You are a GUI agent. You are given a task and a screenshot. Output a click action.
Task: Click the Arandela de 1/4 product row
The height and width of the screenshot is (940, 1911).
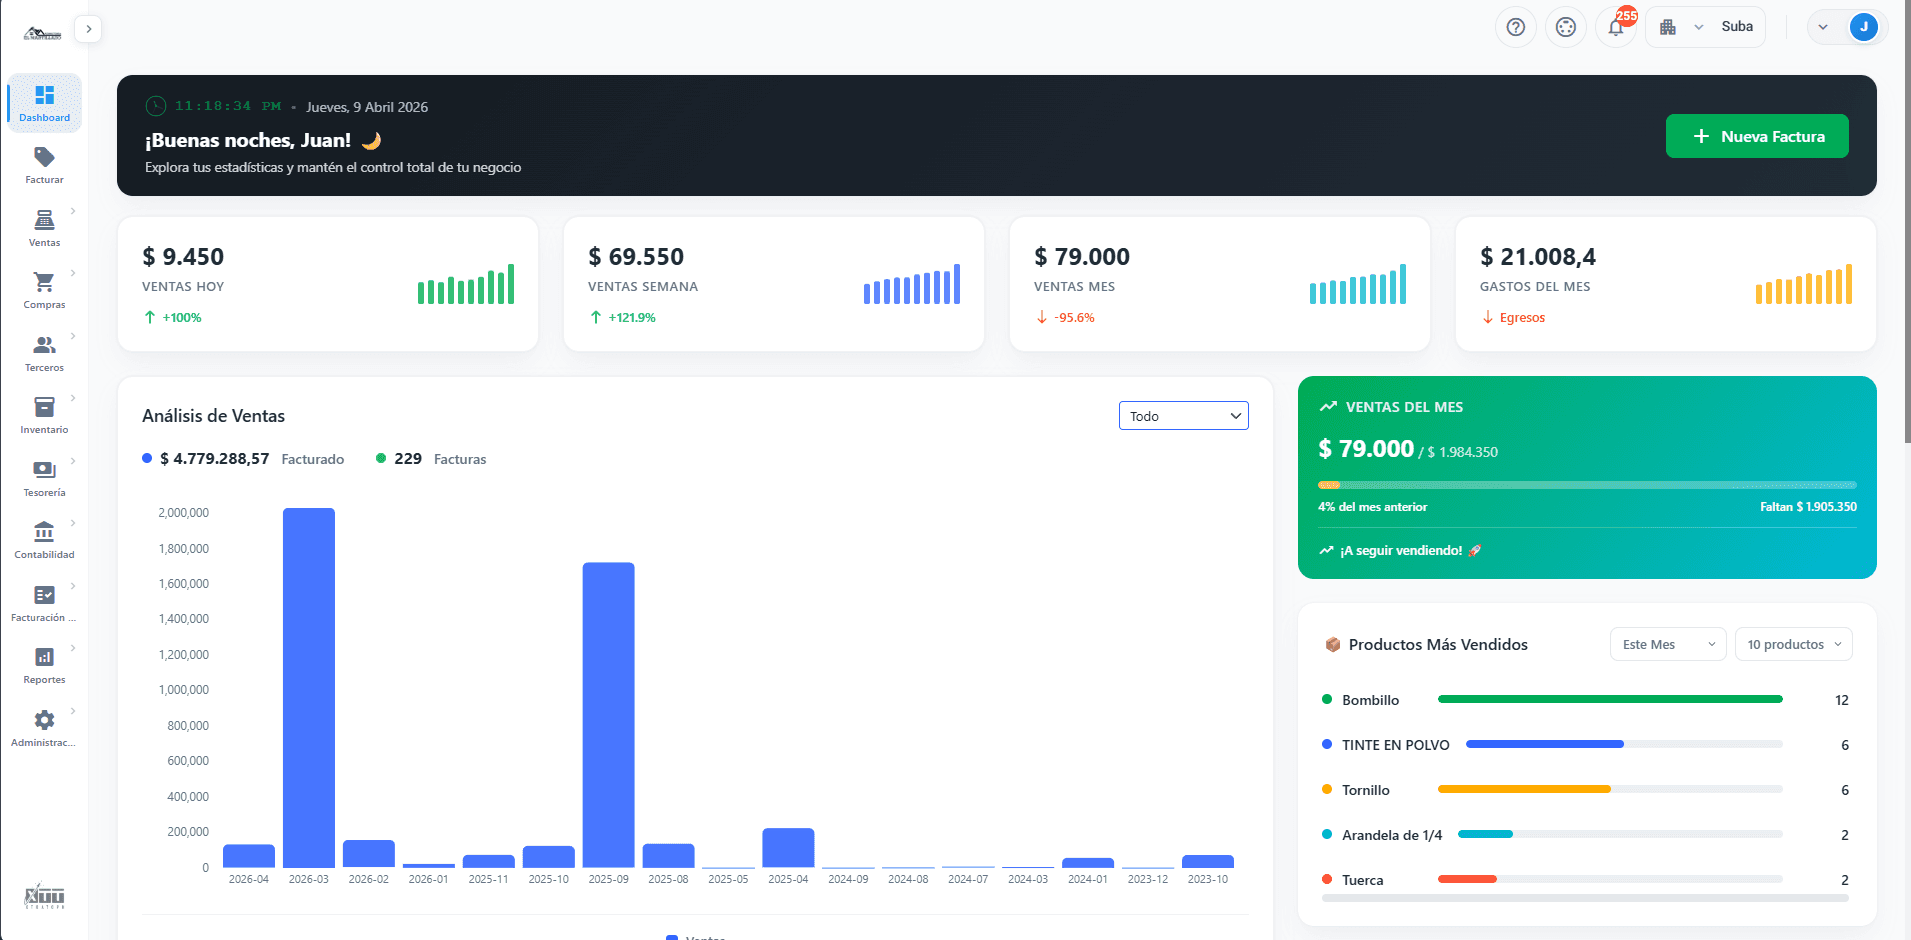(1585, 835)
